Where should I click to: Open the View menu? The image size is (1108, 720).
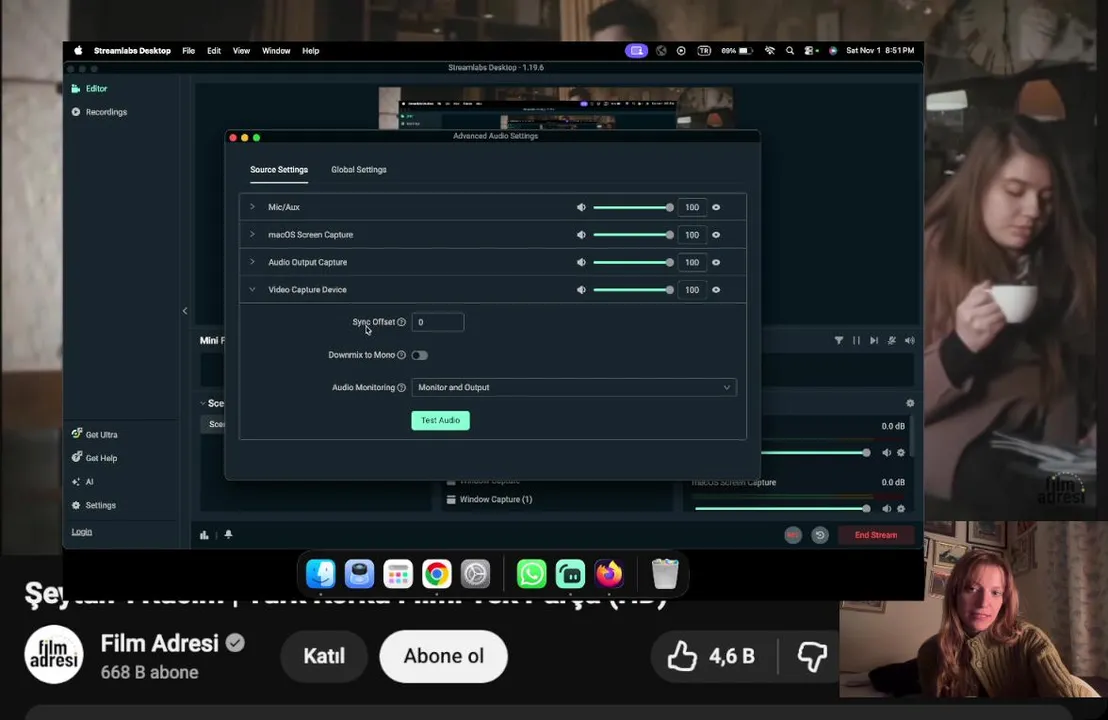click(242, 51)
